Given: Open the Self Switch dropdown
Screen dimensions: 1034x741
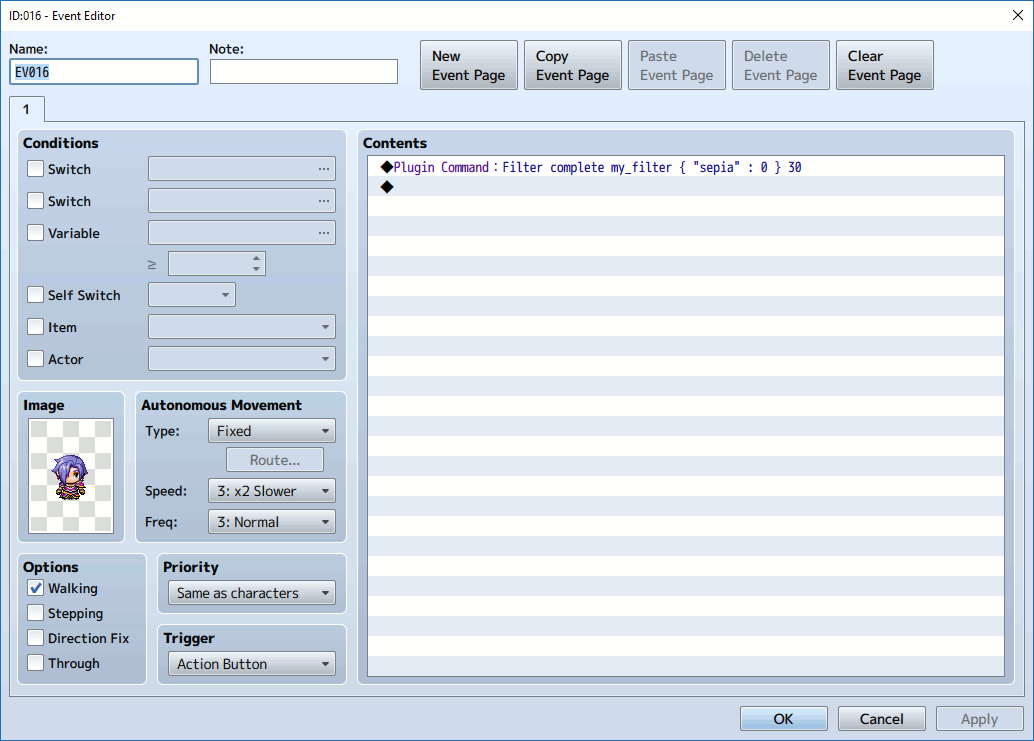Looking at the screenshot, I should tap(192, 295).
